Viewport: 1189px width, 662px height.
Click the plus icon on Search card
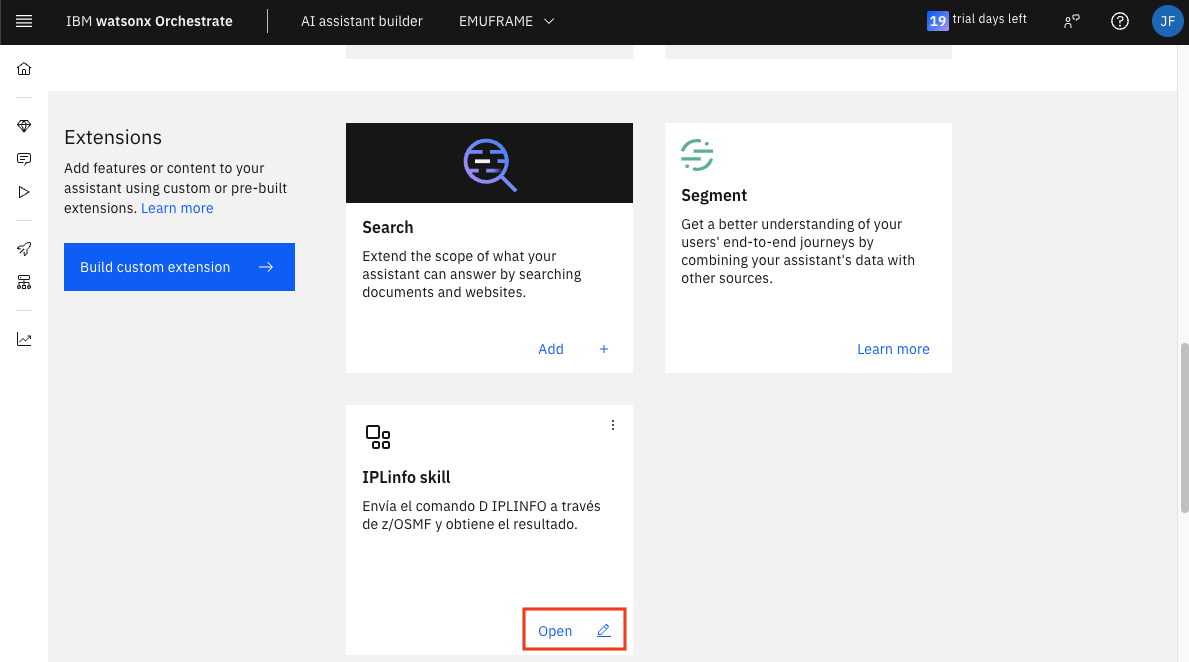point(604,349)
